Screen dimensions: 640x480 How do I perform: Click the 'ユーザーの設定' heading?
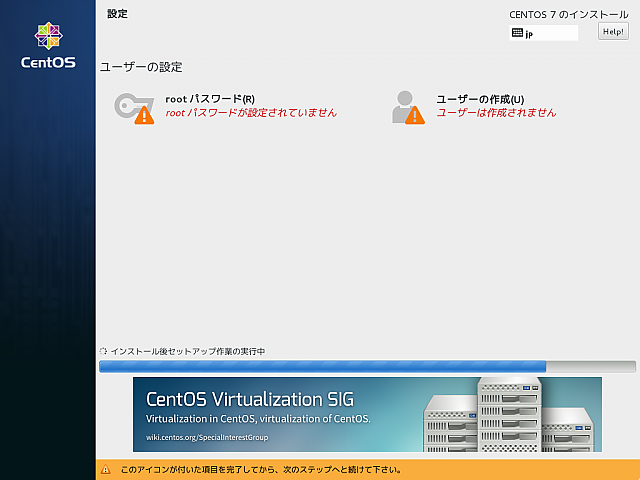[141, 67]
